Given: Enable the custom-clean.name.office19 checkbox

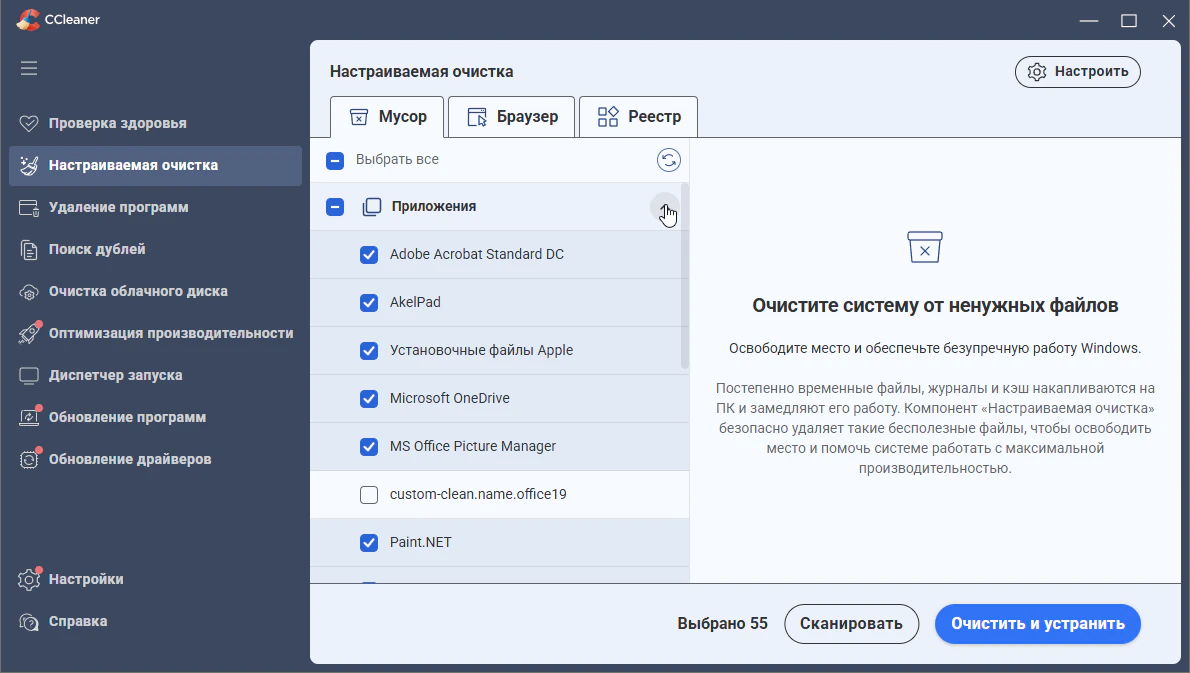Looking at the screenshot, I should pyautogui.click(x=369, y=495).
